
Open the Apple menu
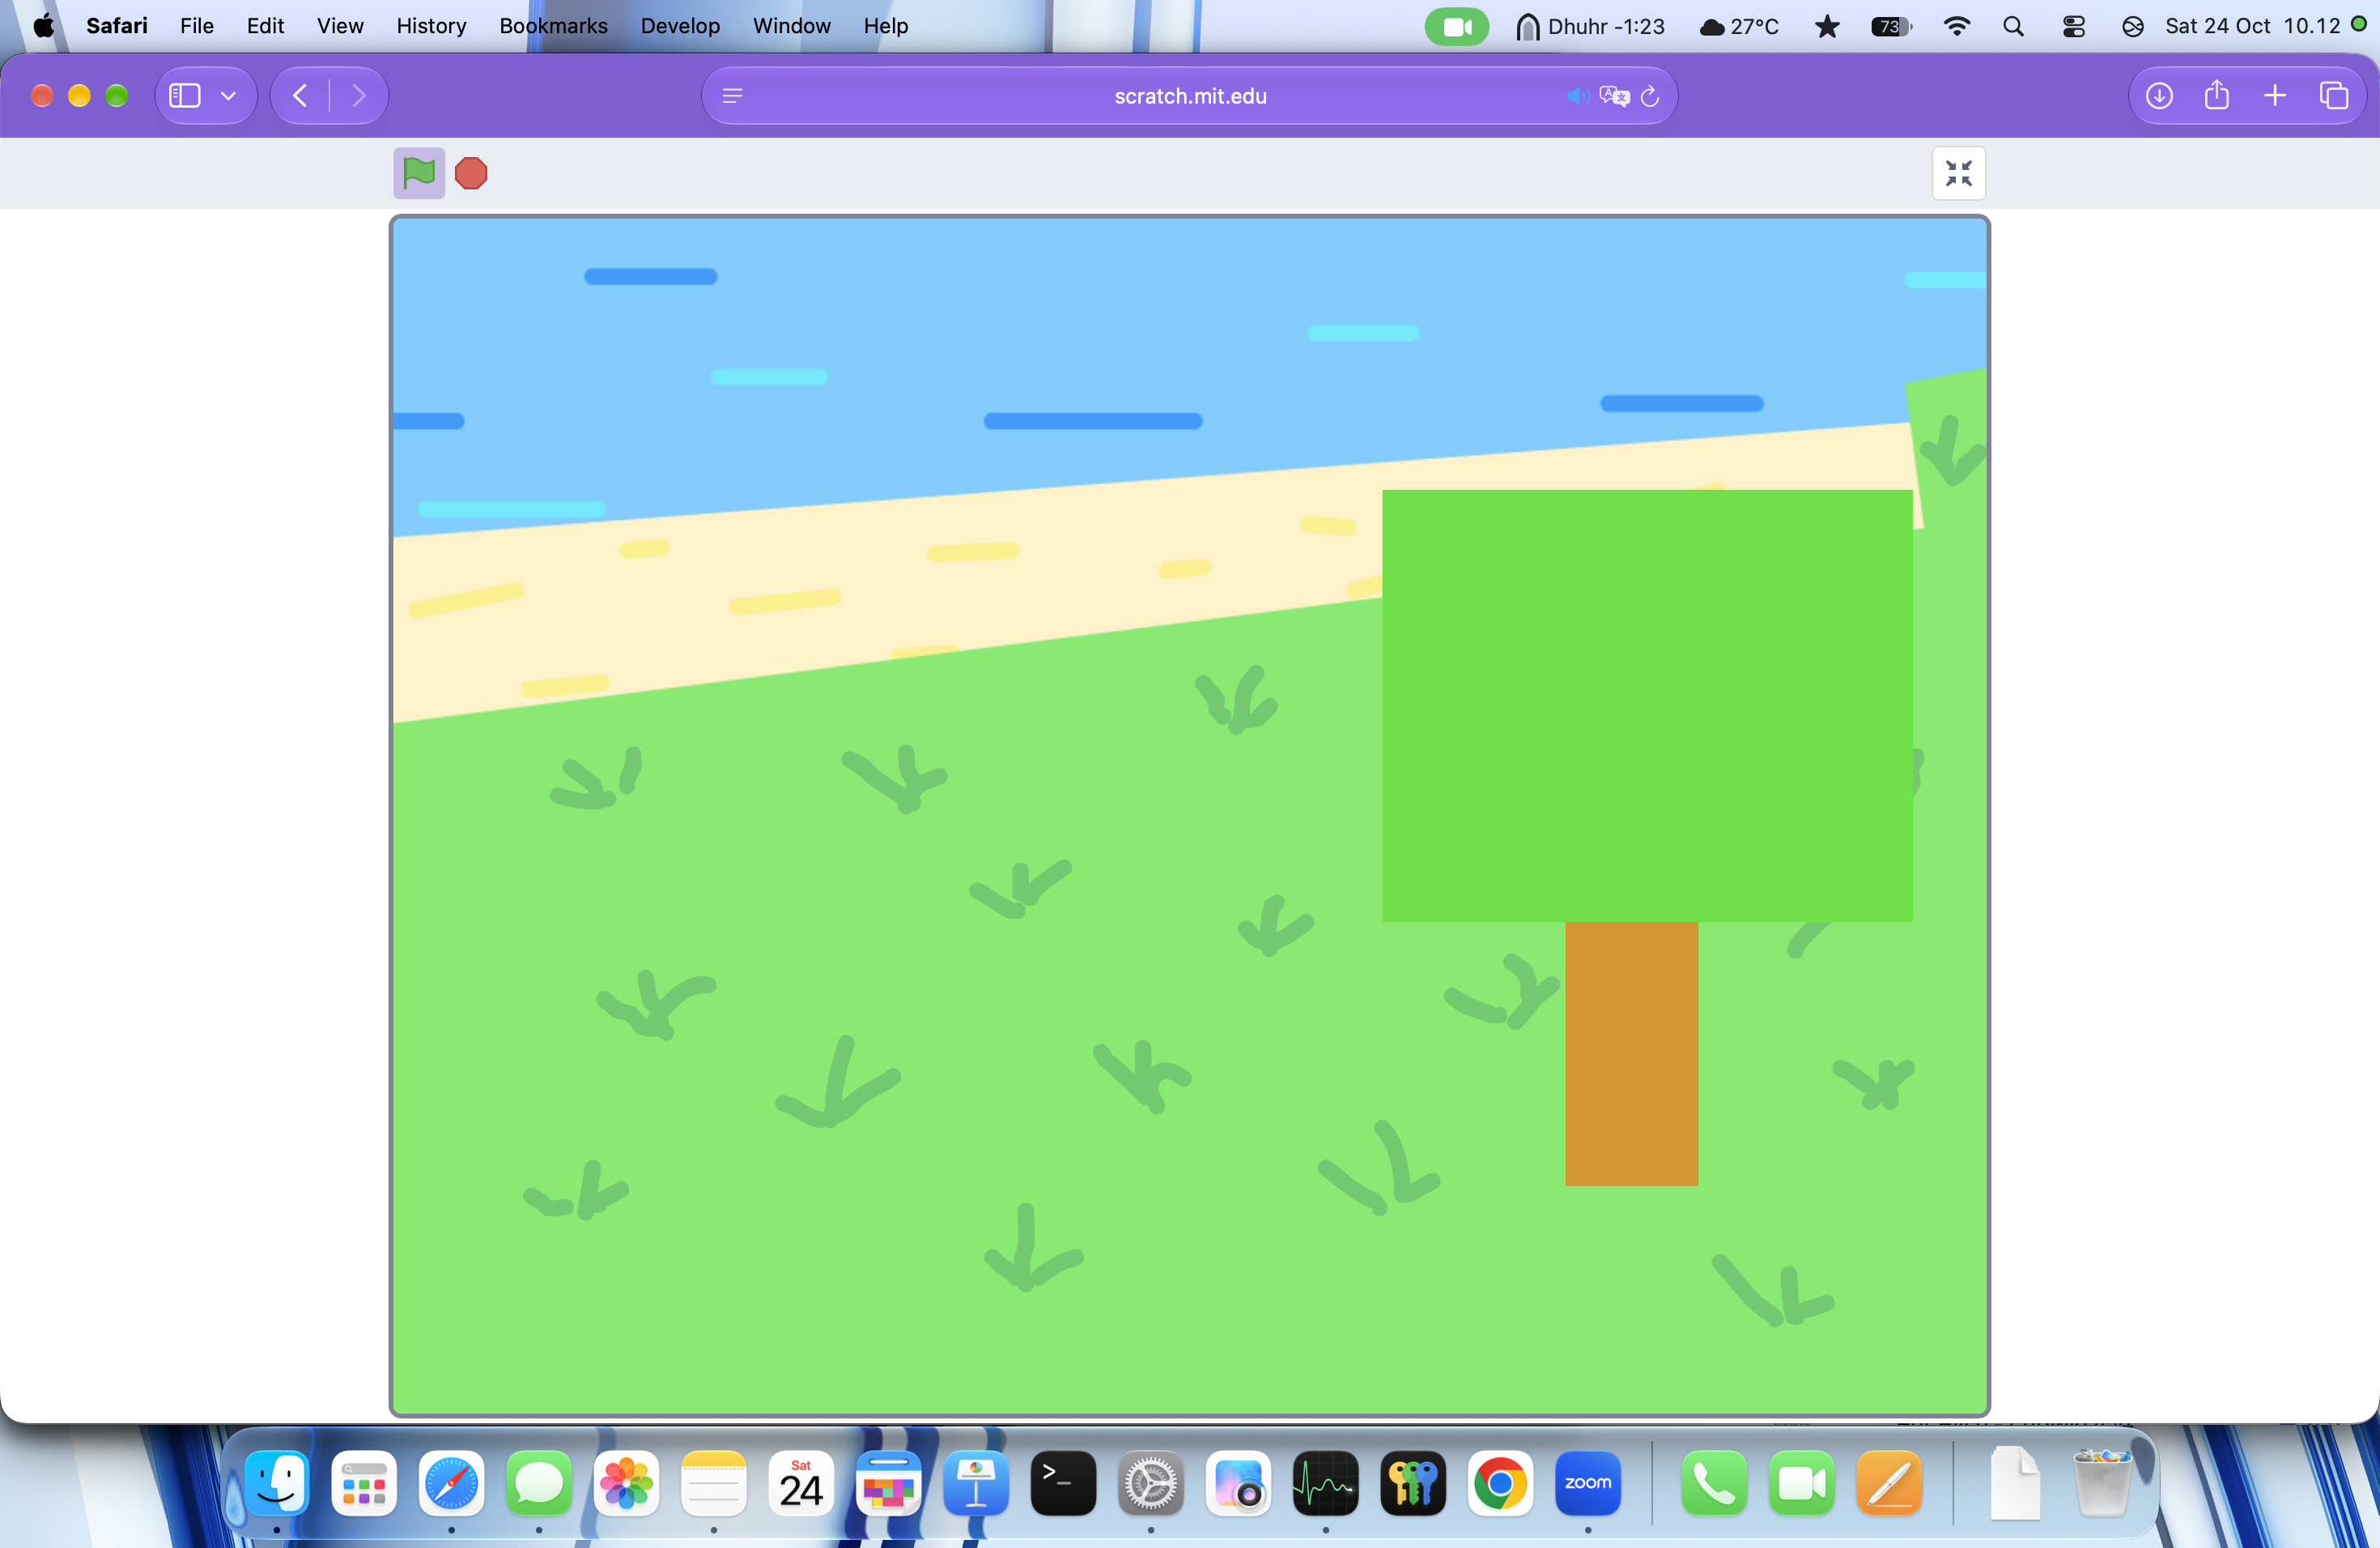coord(44,26)
